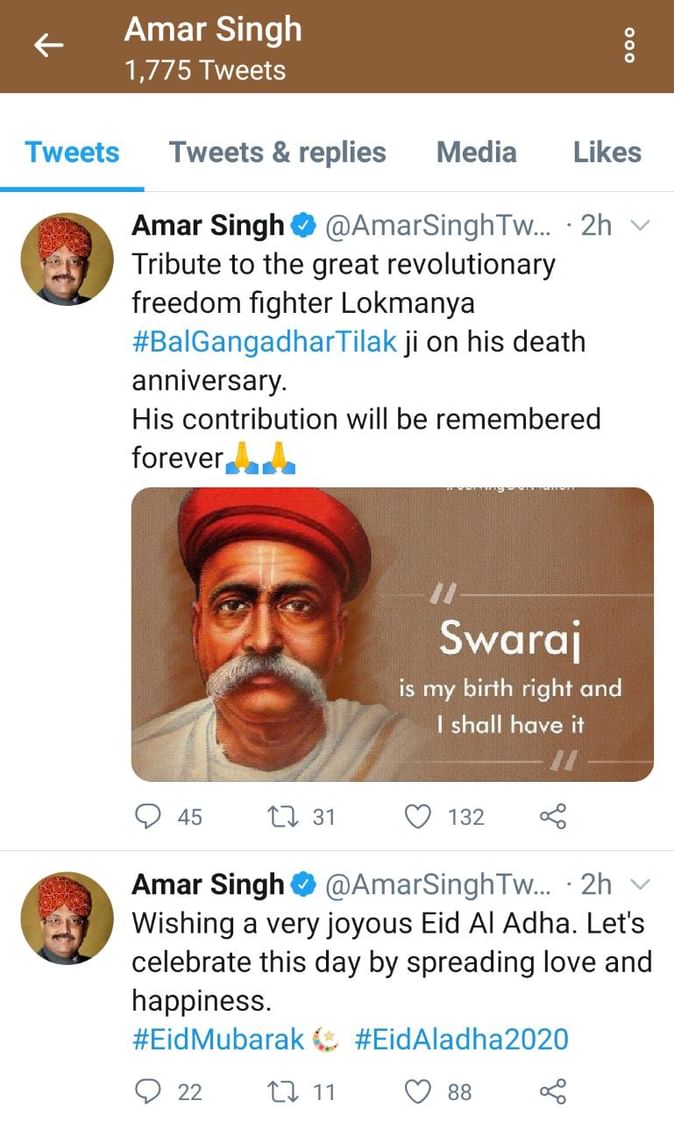Share the Eid Al Adha tweet
The width and height of the screenshot is (674, 1122).
(553, 1092)
